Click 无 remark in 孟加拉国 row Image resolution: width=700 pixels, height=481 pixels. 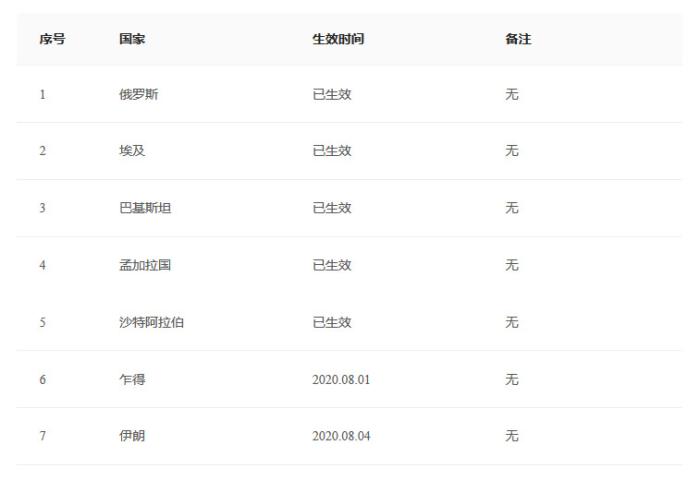pyautogui.click(x=512, y=265)
